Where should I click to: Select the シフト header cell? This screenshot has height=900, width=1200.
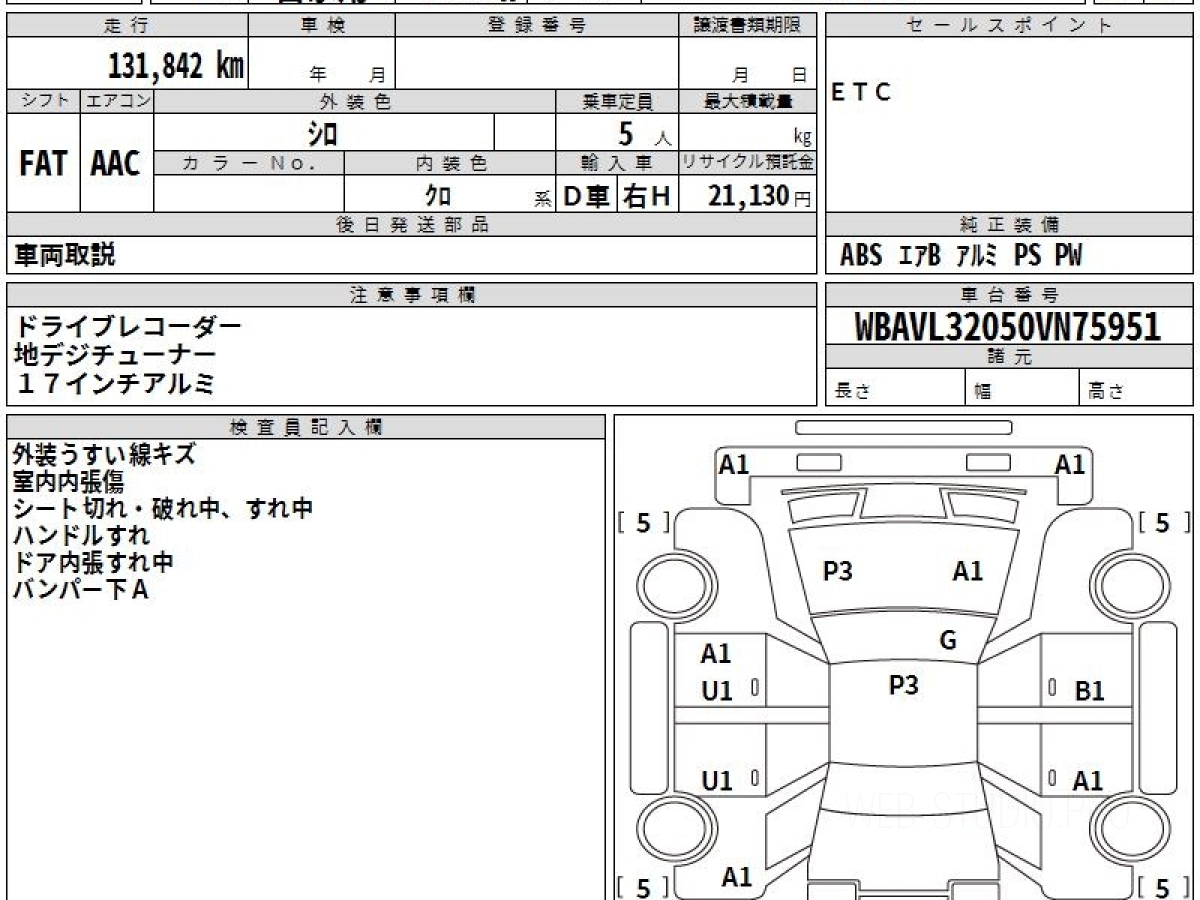point(44,101)
